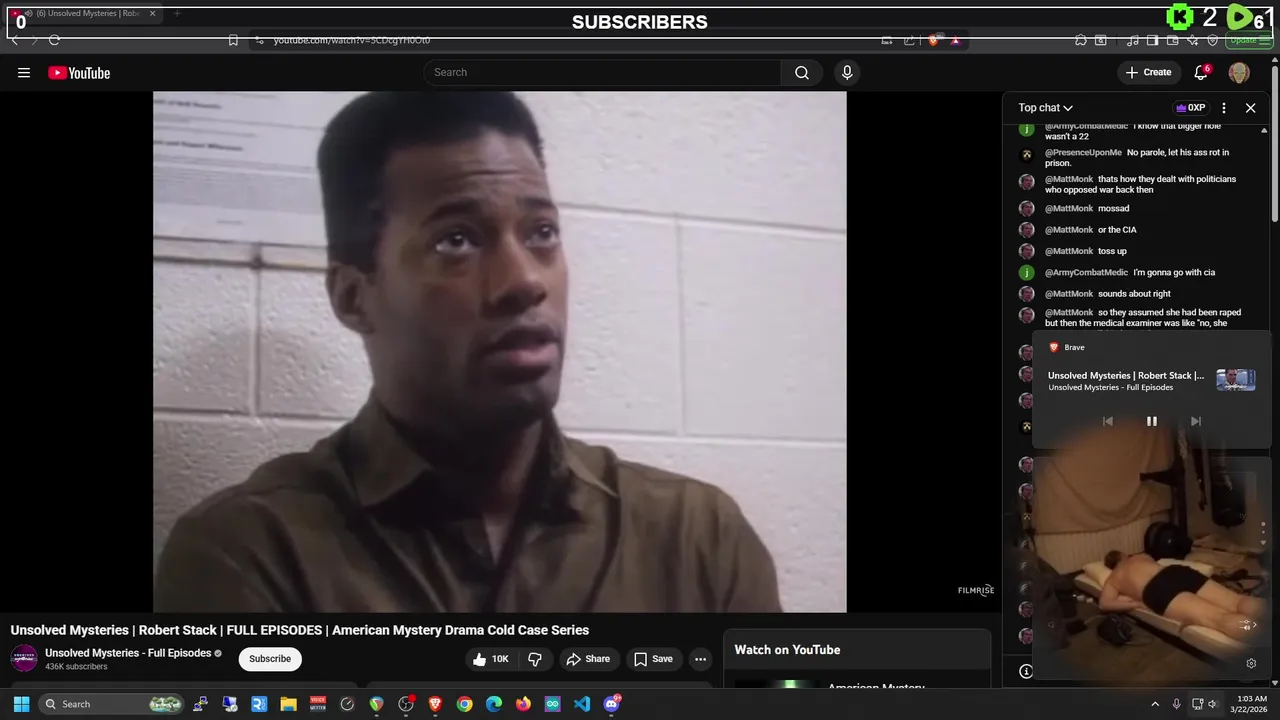The image size is (1280, 720).
Task: Open Brave VPN shield icon
Action: [x=1212, y=40]
